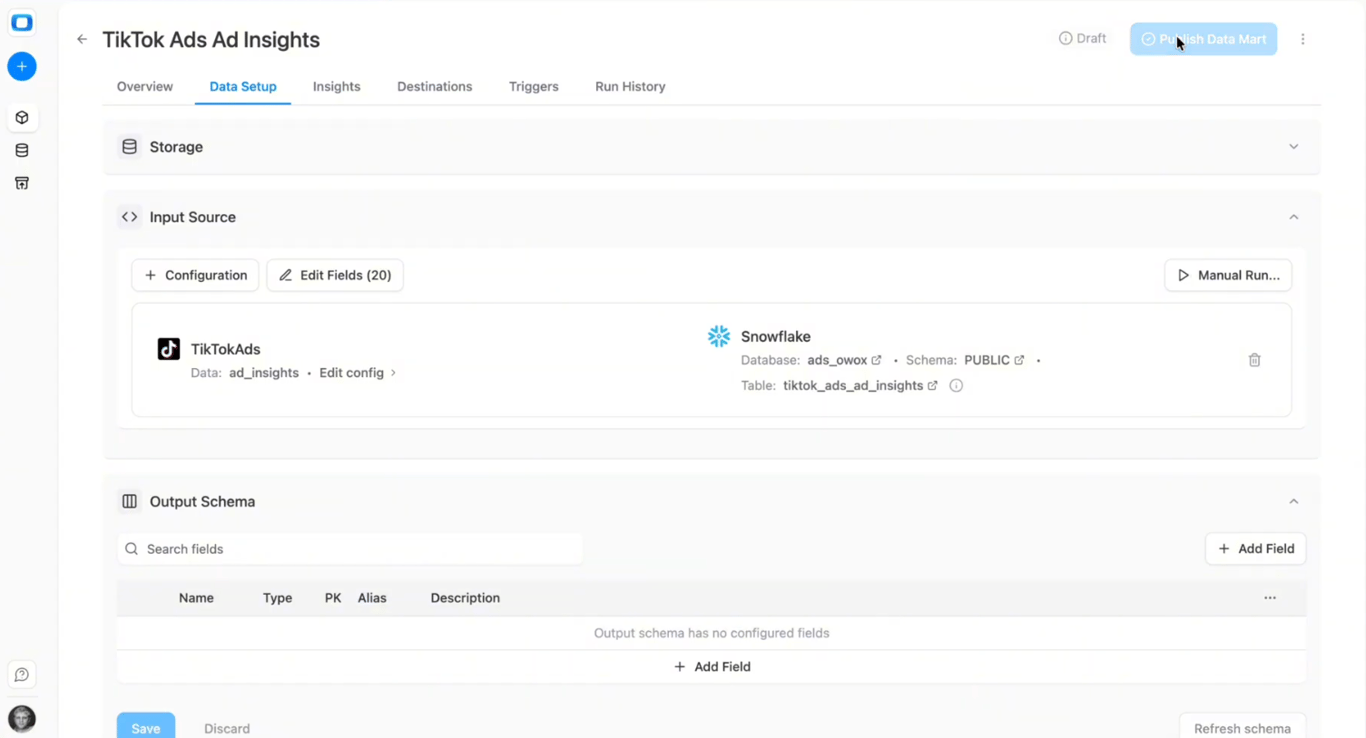
Task: Click the Input Source code brackets icon
Action: tap(130, 217)
